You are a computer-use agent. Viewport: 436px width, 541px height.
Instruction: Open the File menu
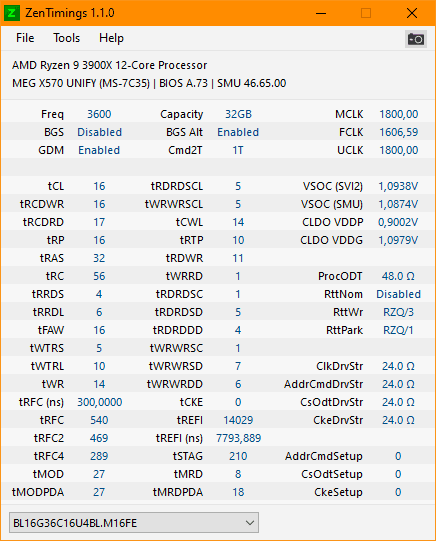[x=25, y=38]
